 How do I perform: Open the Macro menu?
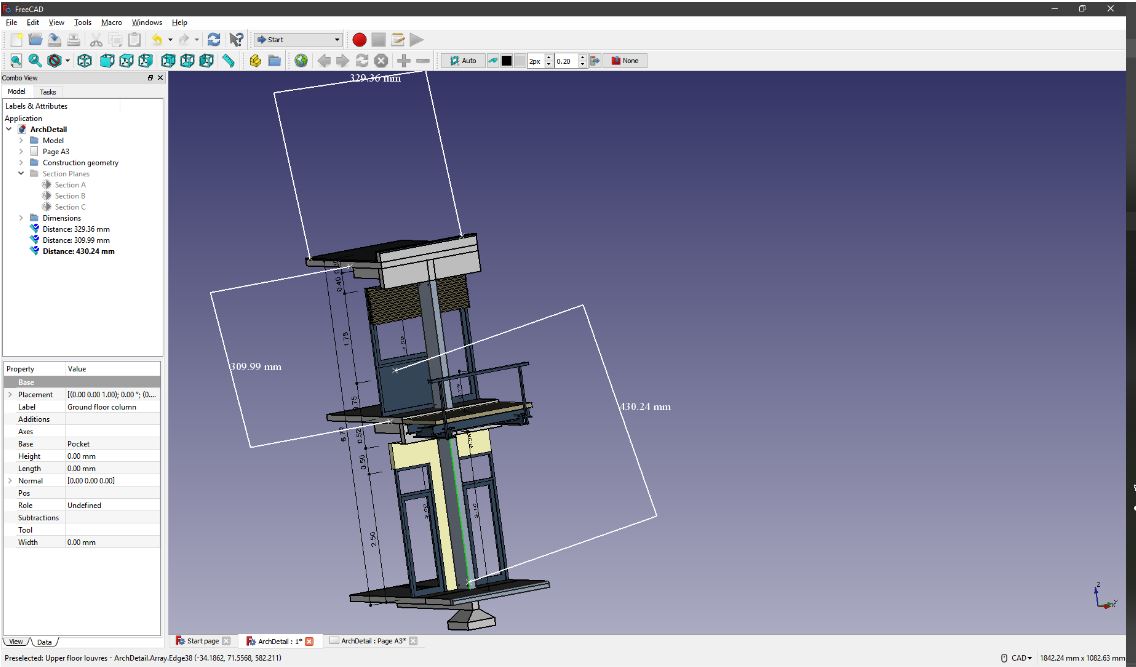111,22
